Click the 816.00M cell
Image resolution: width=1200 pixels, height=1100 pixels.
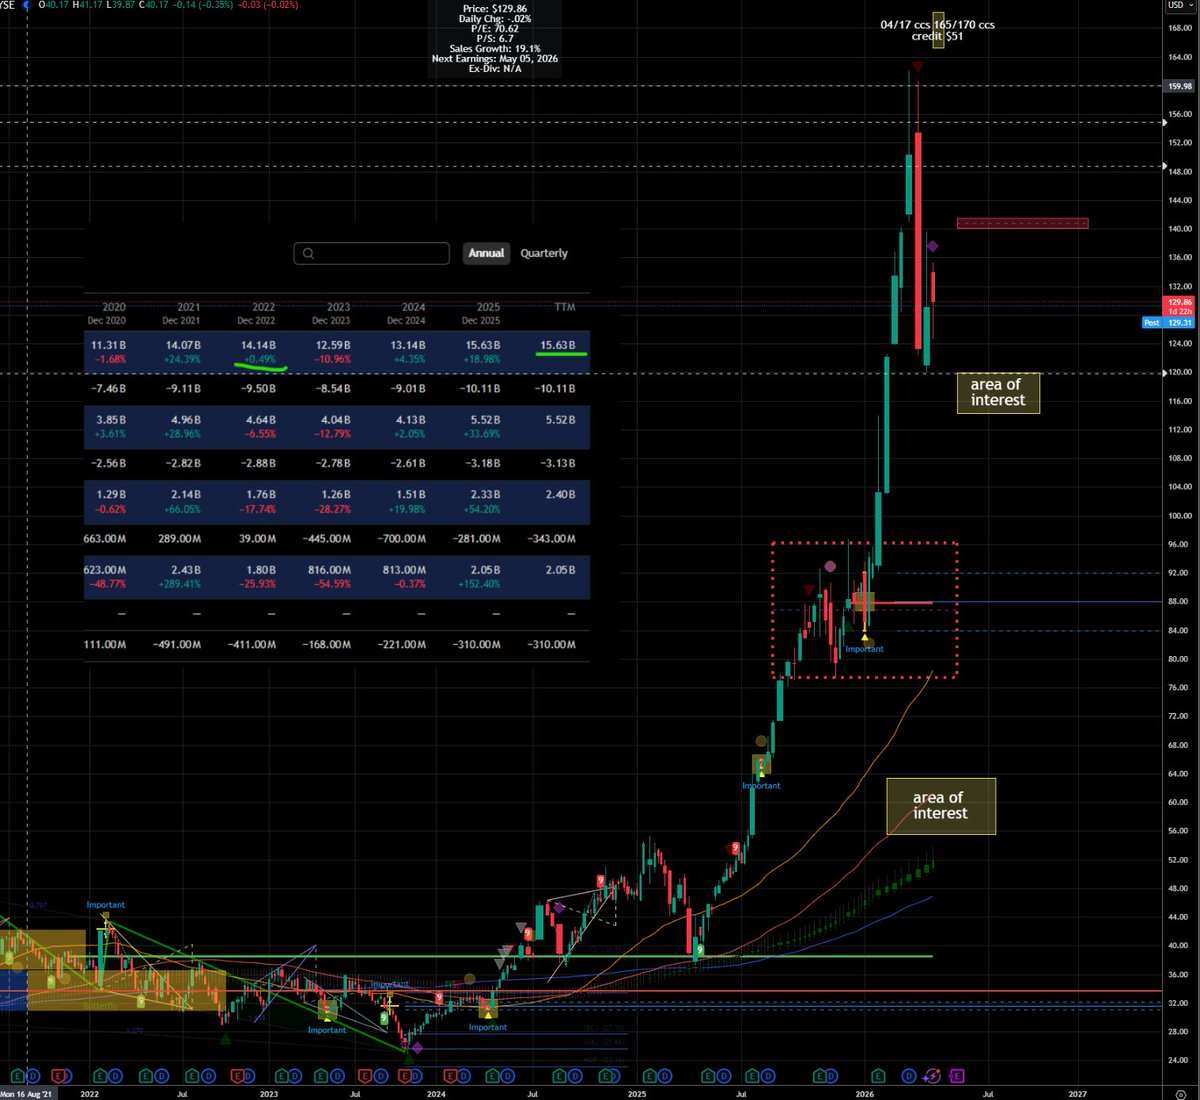(330, 570)
